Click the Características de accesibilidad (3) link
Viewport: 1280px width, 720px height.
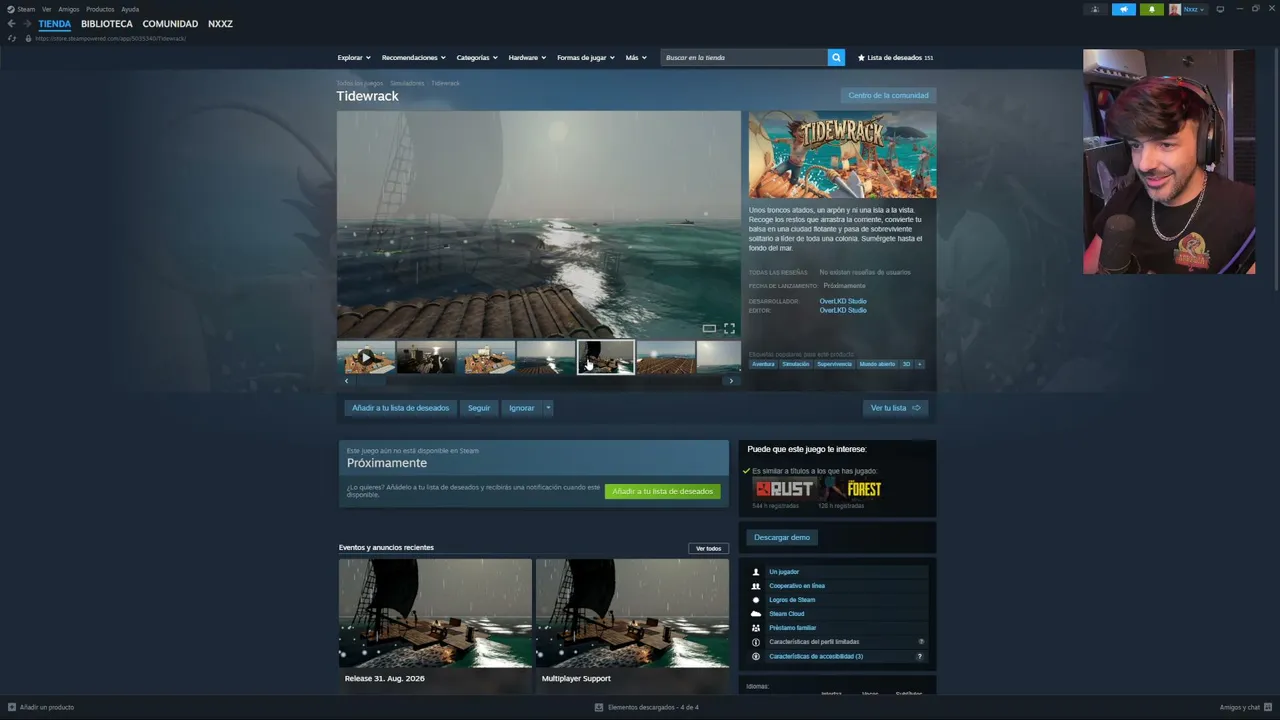816,656
